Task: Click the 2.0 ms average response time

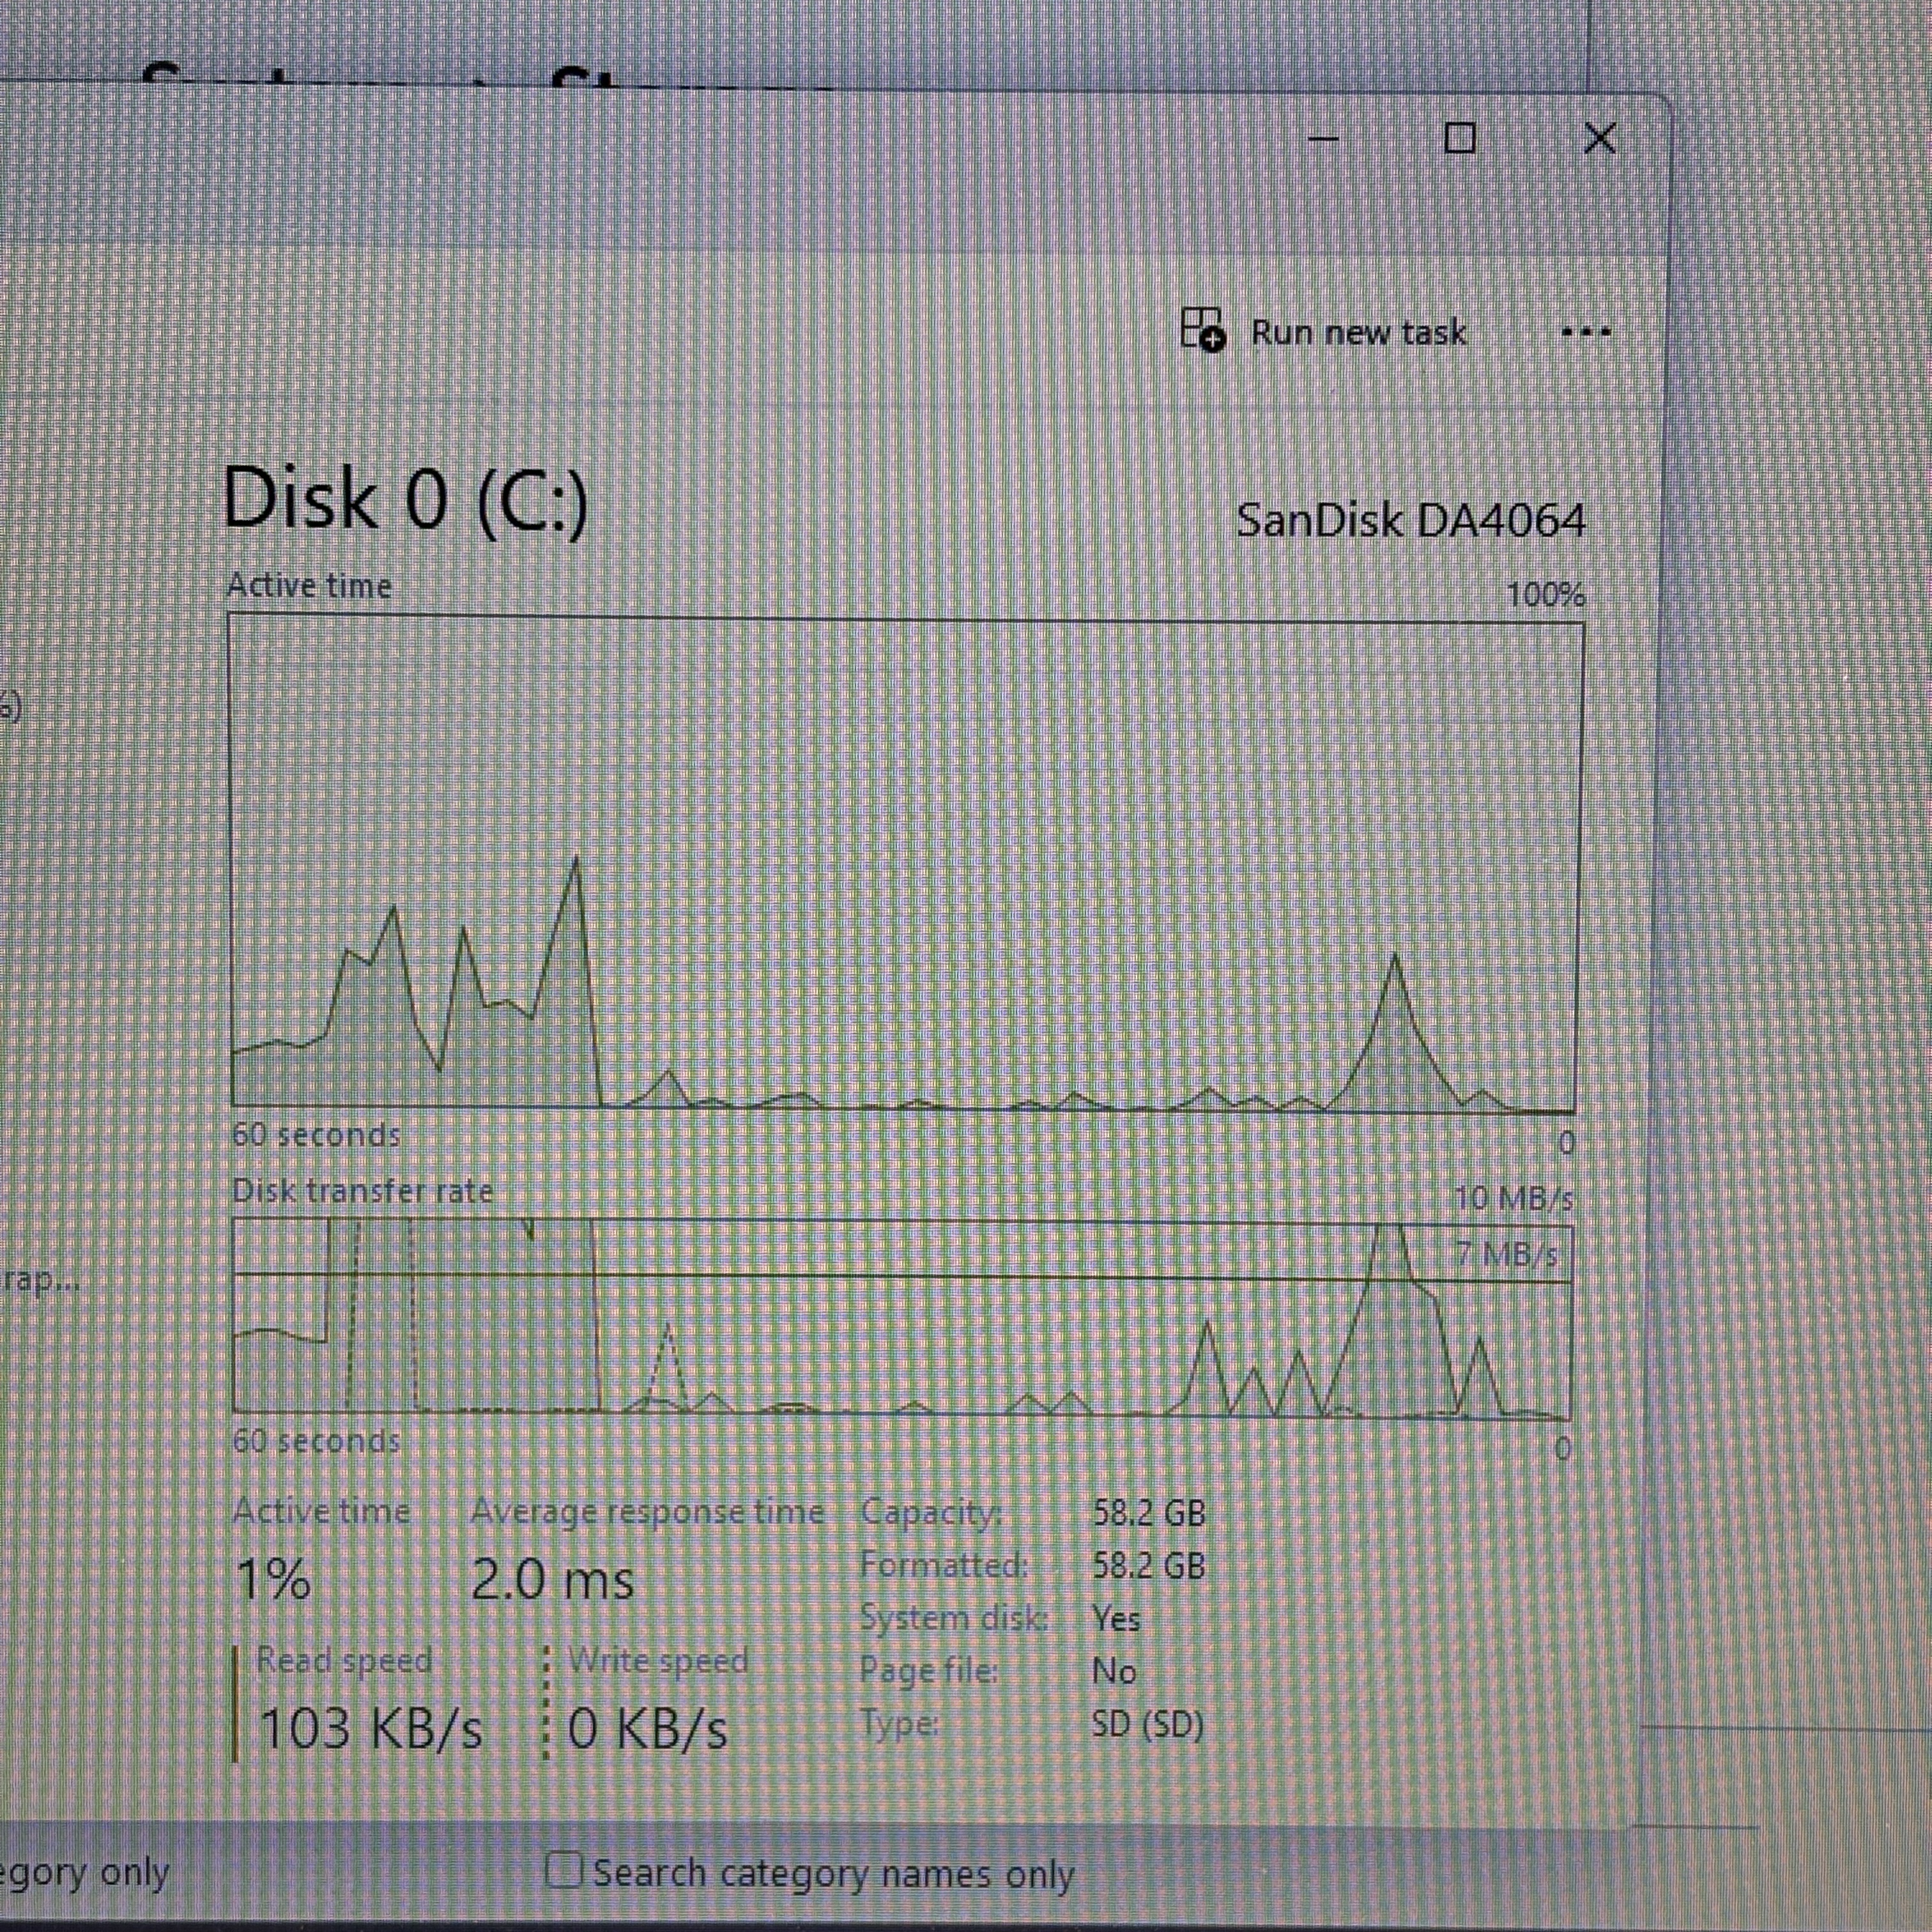Action: coord(552,1581)
